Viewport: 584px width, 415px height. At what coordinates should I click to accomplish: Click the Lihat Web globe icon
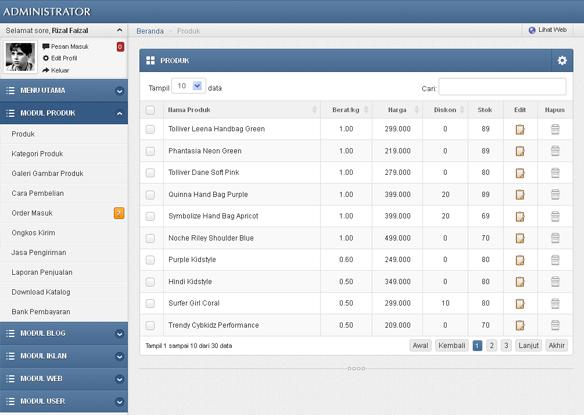coord(532,30)
